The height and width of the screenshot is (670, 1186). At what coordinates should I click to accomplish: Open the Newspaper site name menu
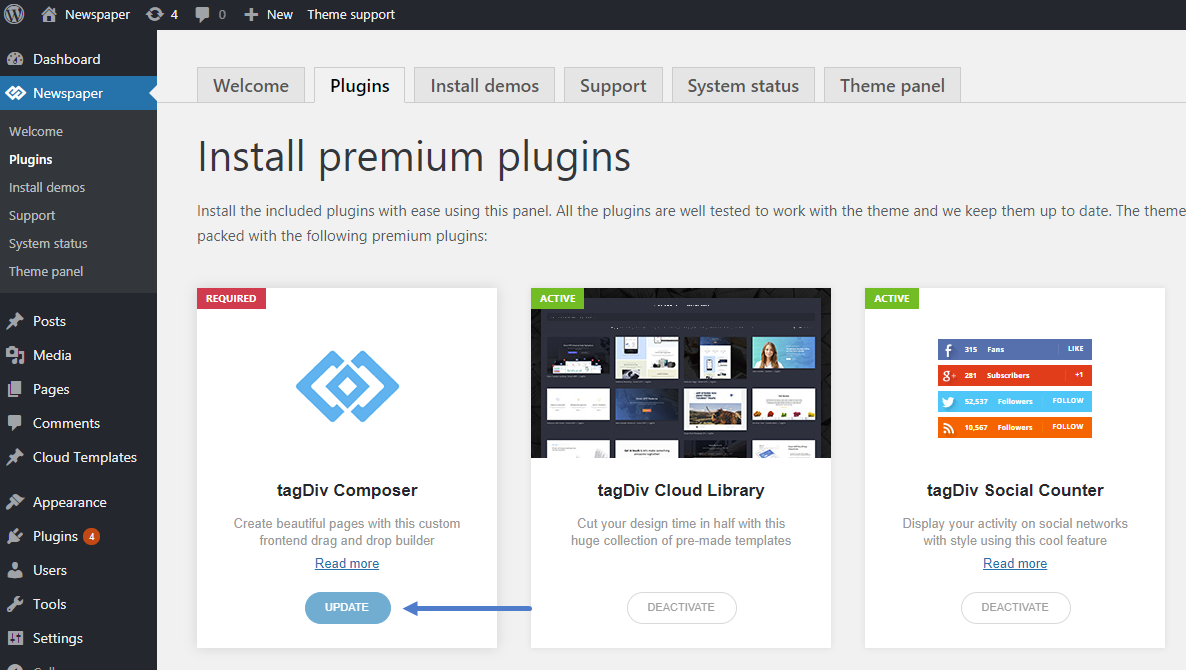click(x=98, y=14)
